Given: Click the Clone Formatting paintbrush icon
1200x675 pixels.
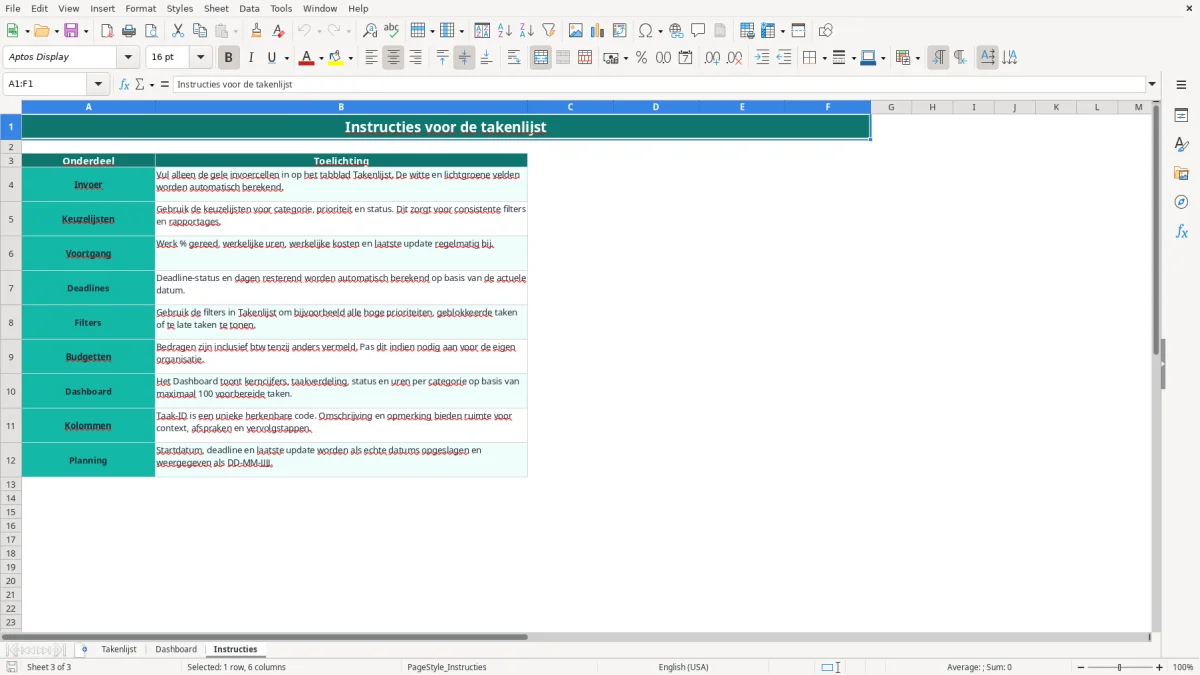Looking at the screenshot, I should pyautogui.click(x=256, y=30).
